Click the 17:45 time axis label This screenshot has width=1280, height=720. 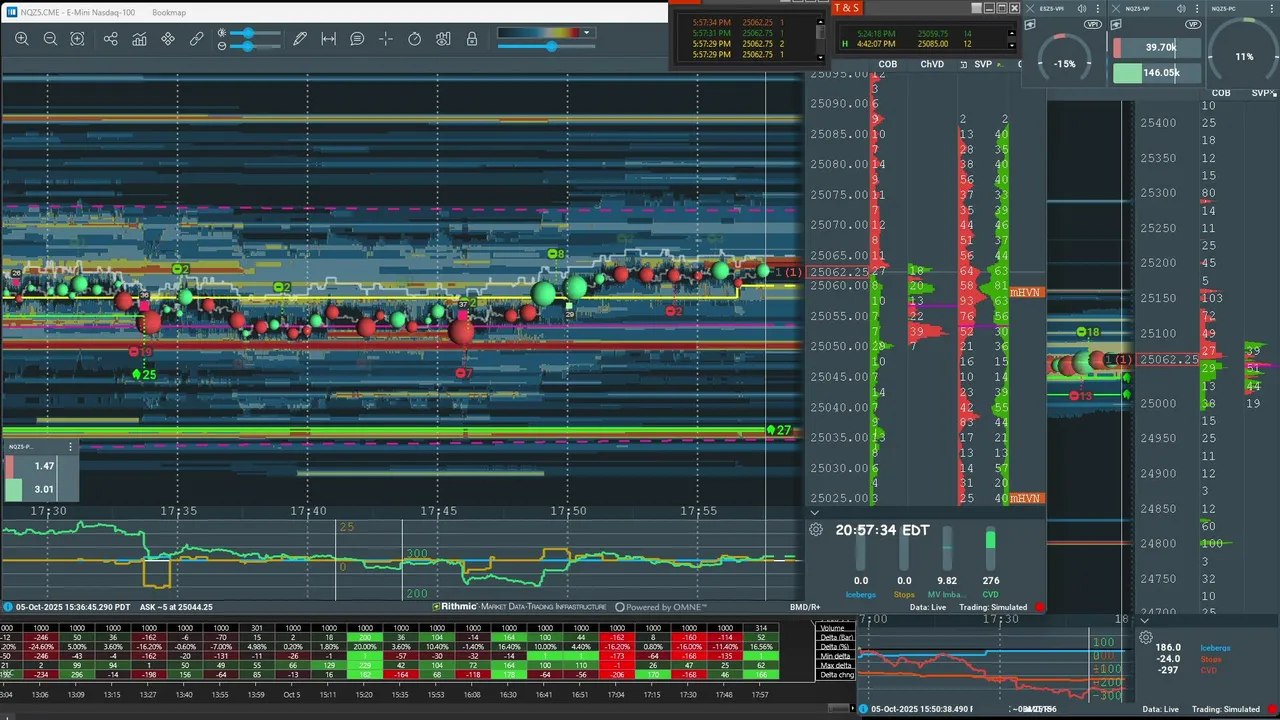(439, 511)
